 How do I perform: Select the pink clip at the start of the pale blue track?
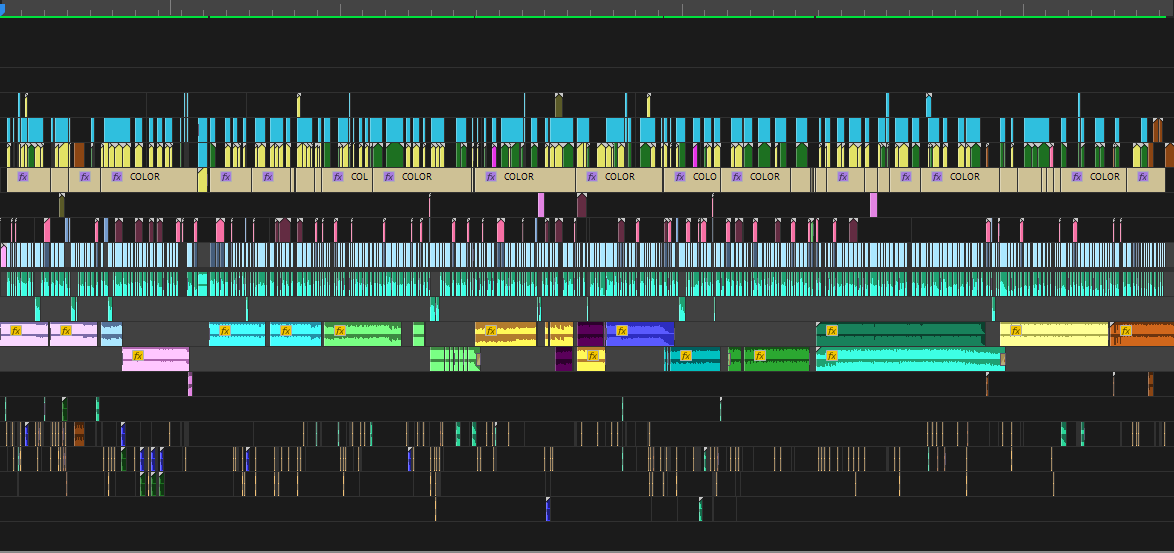click(x=3, y=255)
